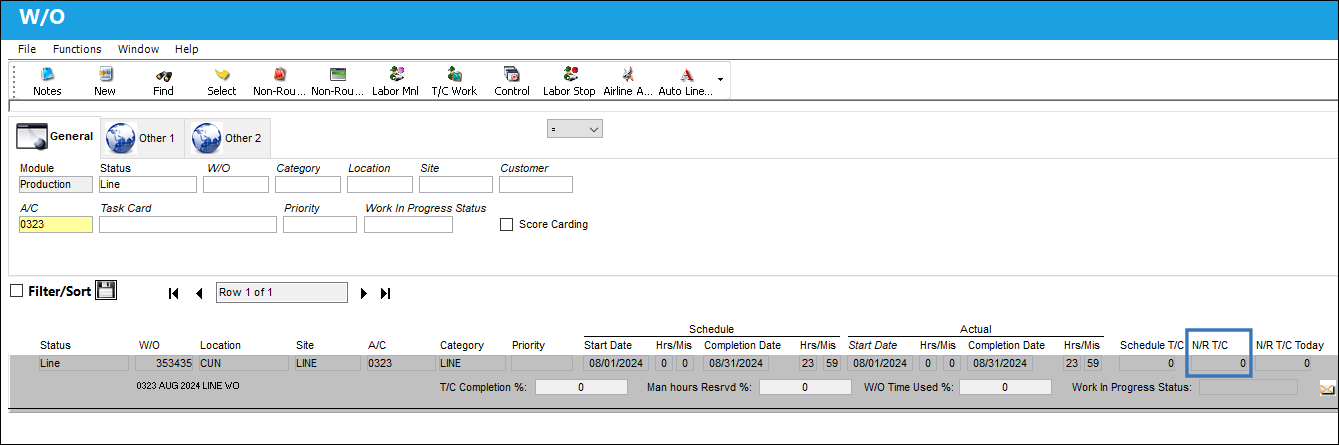Open the Help menu
Viewport: 1339px width, 445px height.
[x=187, y=49]
